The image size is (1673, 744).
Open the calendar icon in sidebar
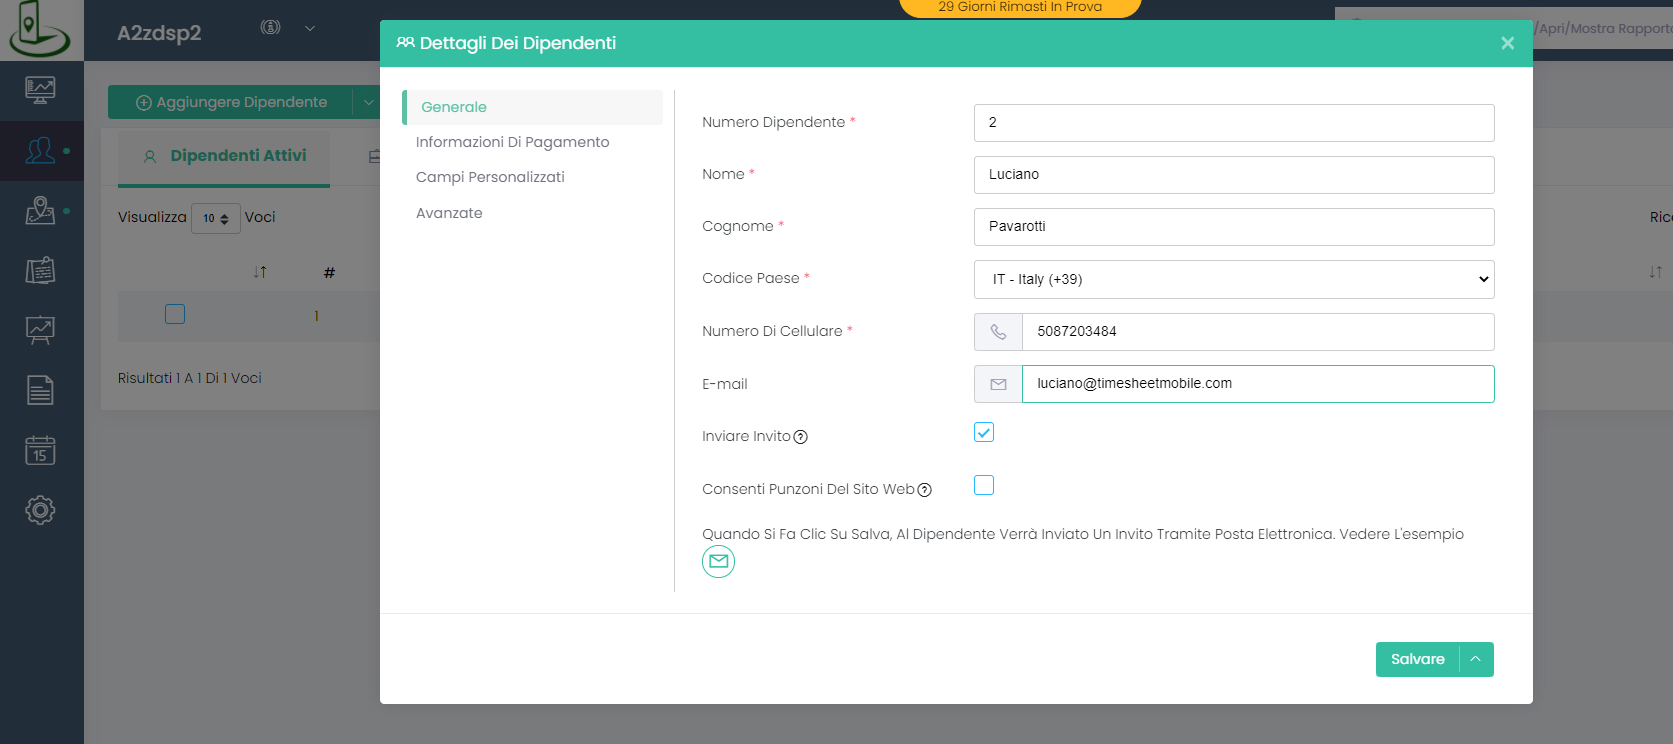[40, 450]
